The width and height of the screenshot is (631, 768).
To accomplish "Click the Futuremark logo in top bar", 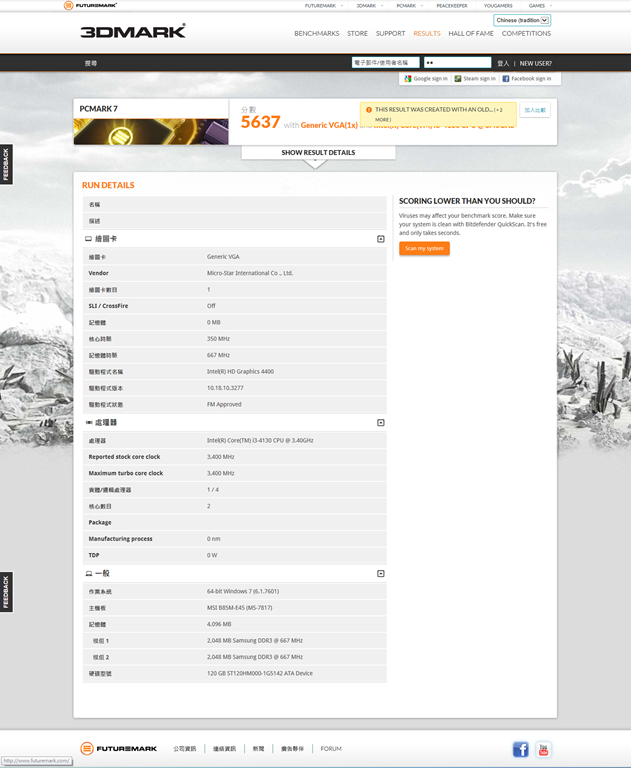I will [x=91, y=5].
